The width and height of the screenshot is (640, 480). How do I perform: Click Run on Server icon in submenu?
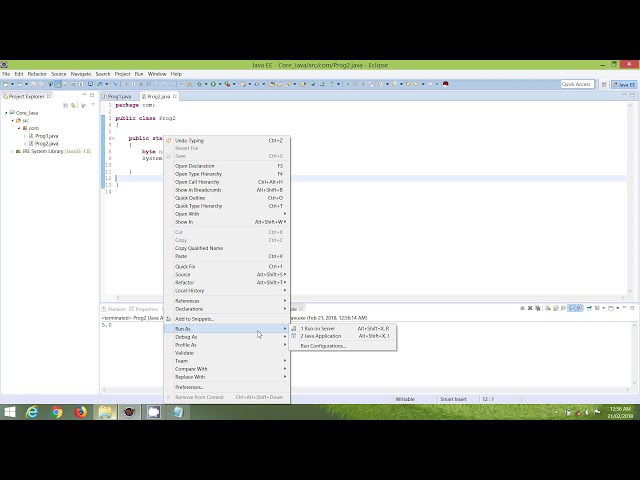point(294,329)
